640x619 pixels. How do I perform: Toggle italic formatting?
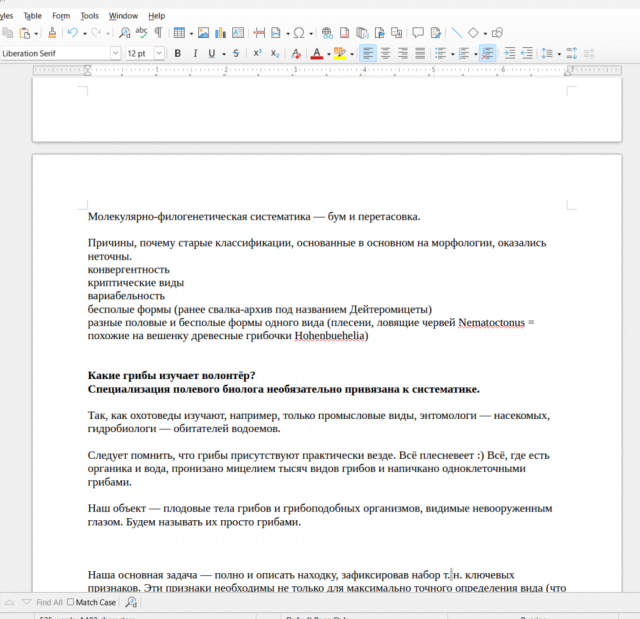pyautogui.click(x=195, y=53)
